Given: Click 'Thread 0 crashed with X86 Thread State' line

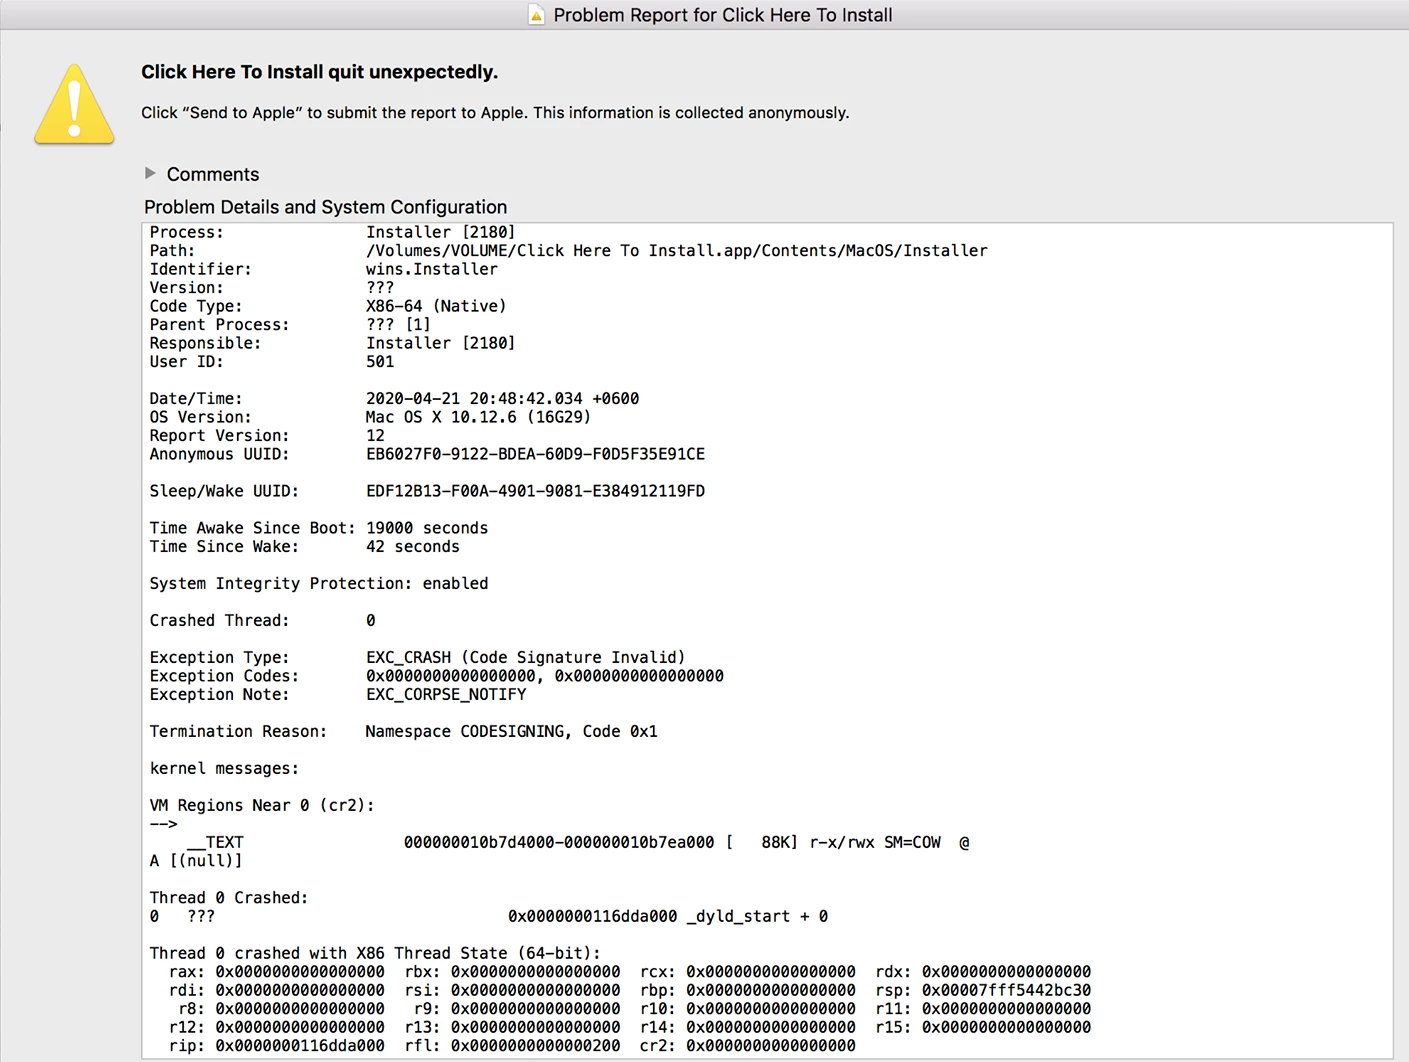Looking at the screenshot, I should point(375,954).
